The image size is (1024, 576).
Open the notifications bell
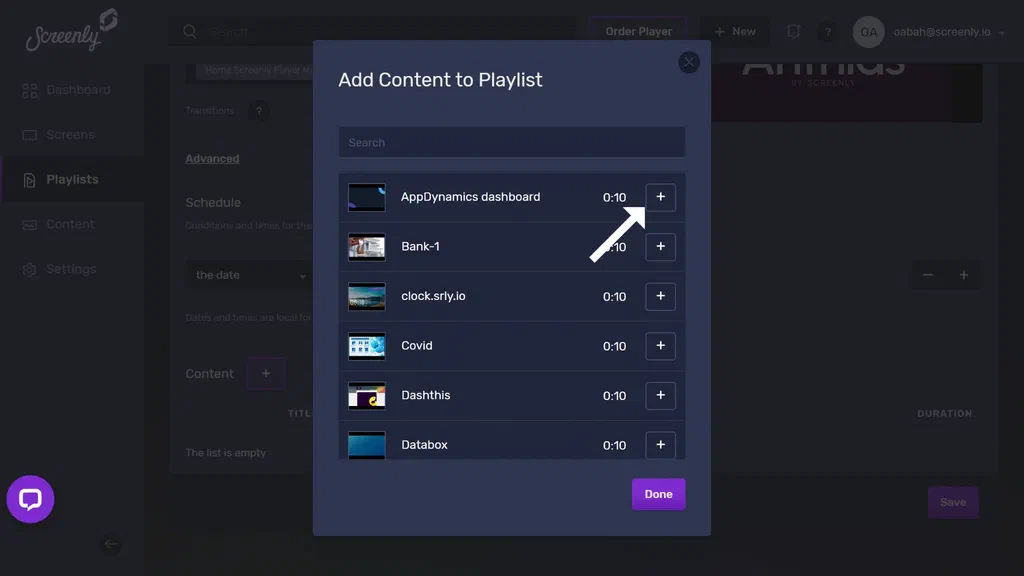(x=793, y=31)
